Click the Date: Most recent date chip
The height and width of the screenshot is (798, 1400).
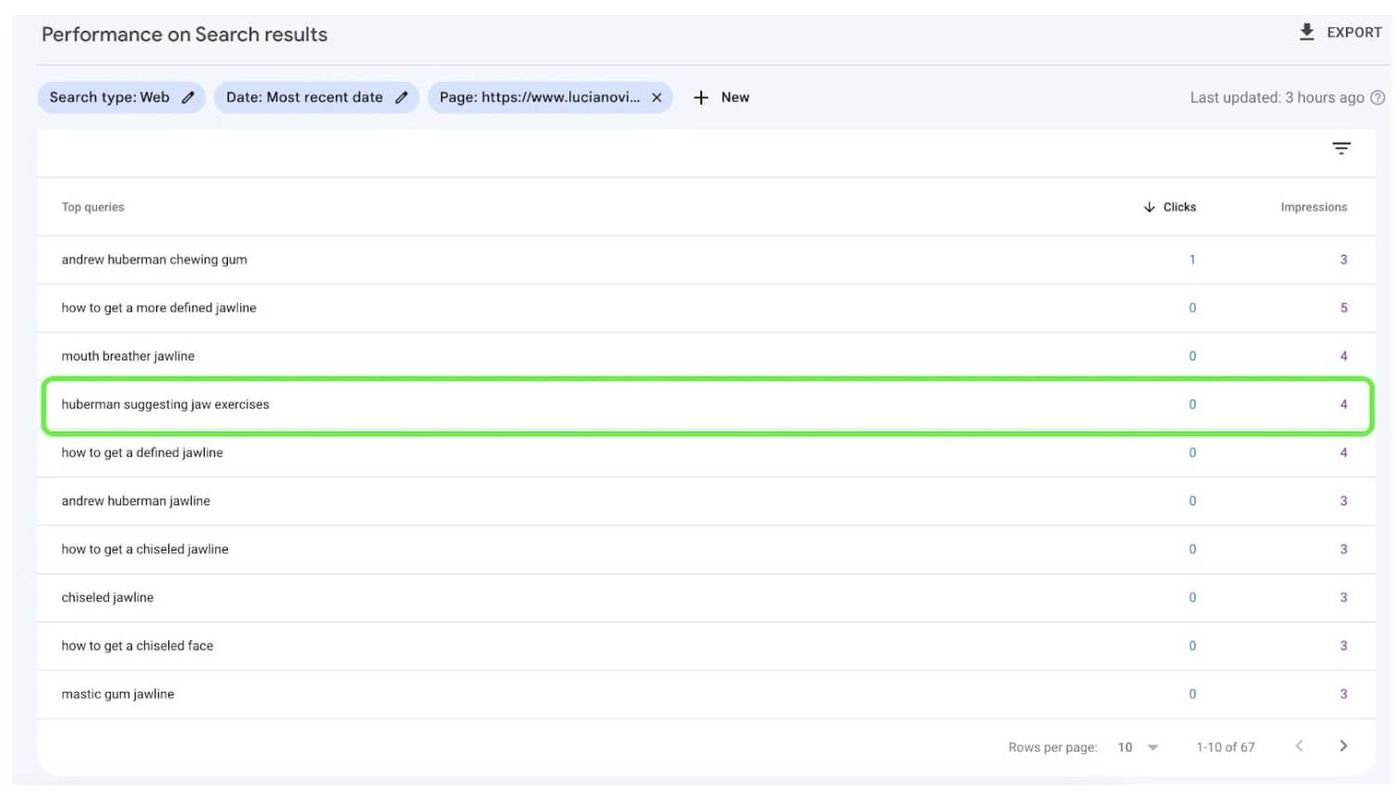pos(316,97)
